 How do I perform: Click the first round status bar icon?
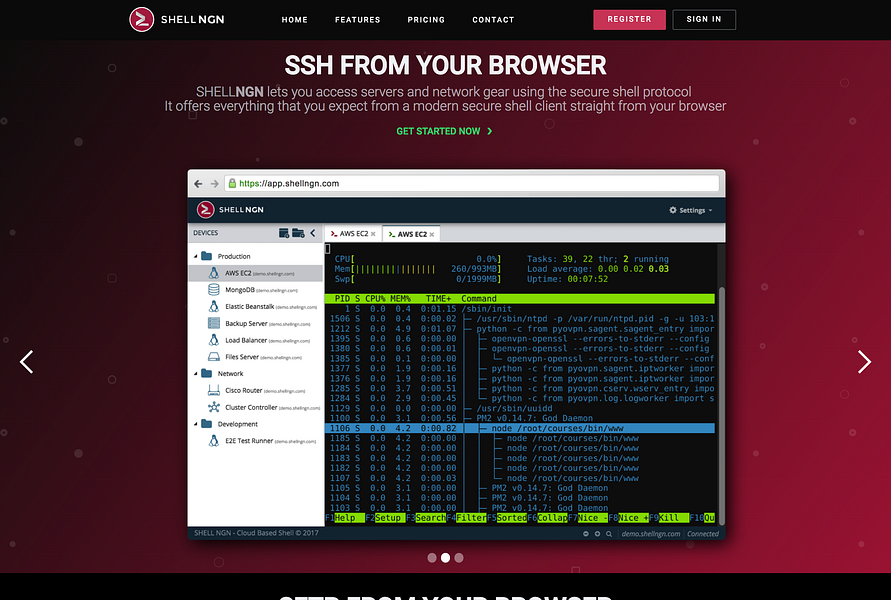(586, 534)
